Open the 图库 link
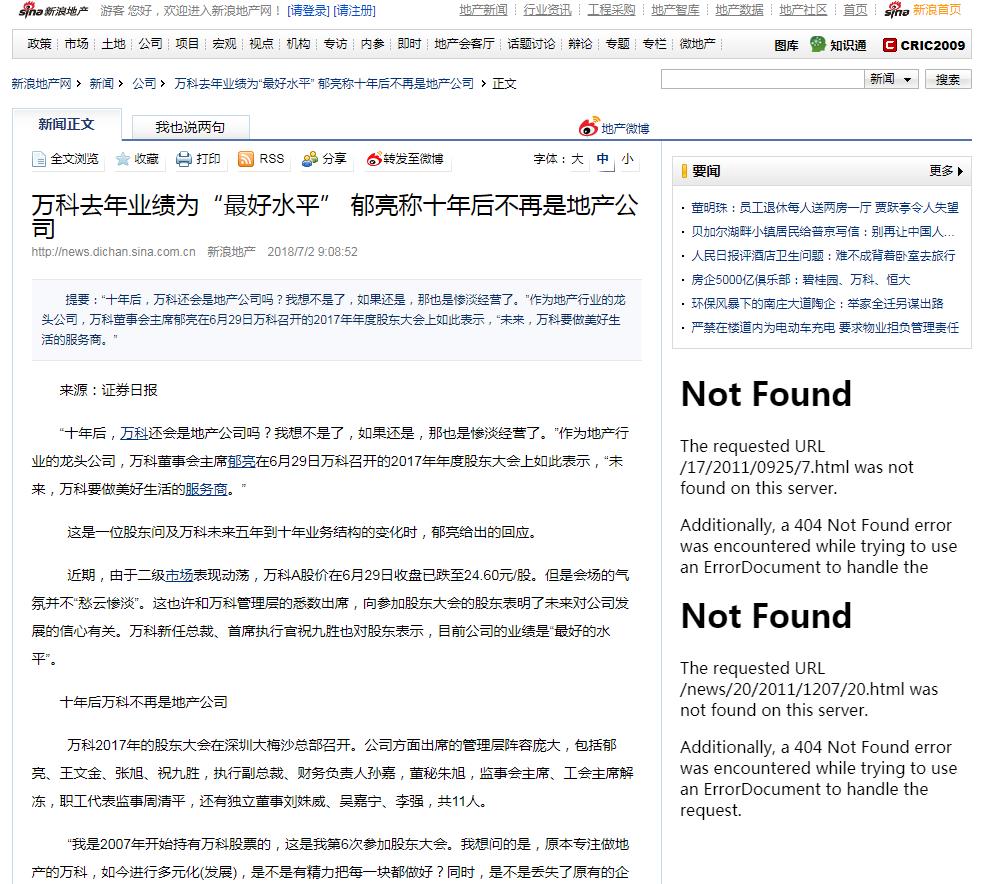This screenshot has height=884, width=998. (786, 45)
